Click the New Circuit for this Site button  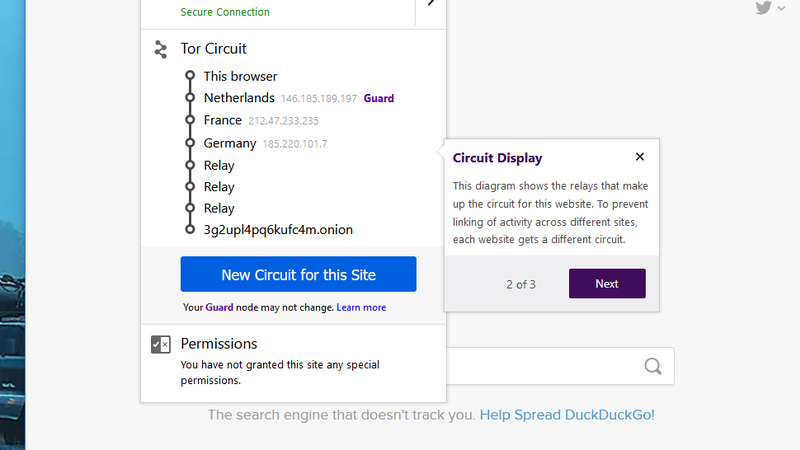tap(298, 274)
